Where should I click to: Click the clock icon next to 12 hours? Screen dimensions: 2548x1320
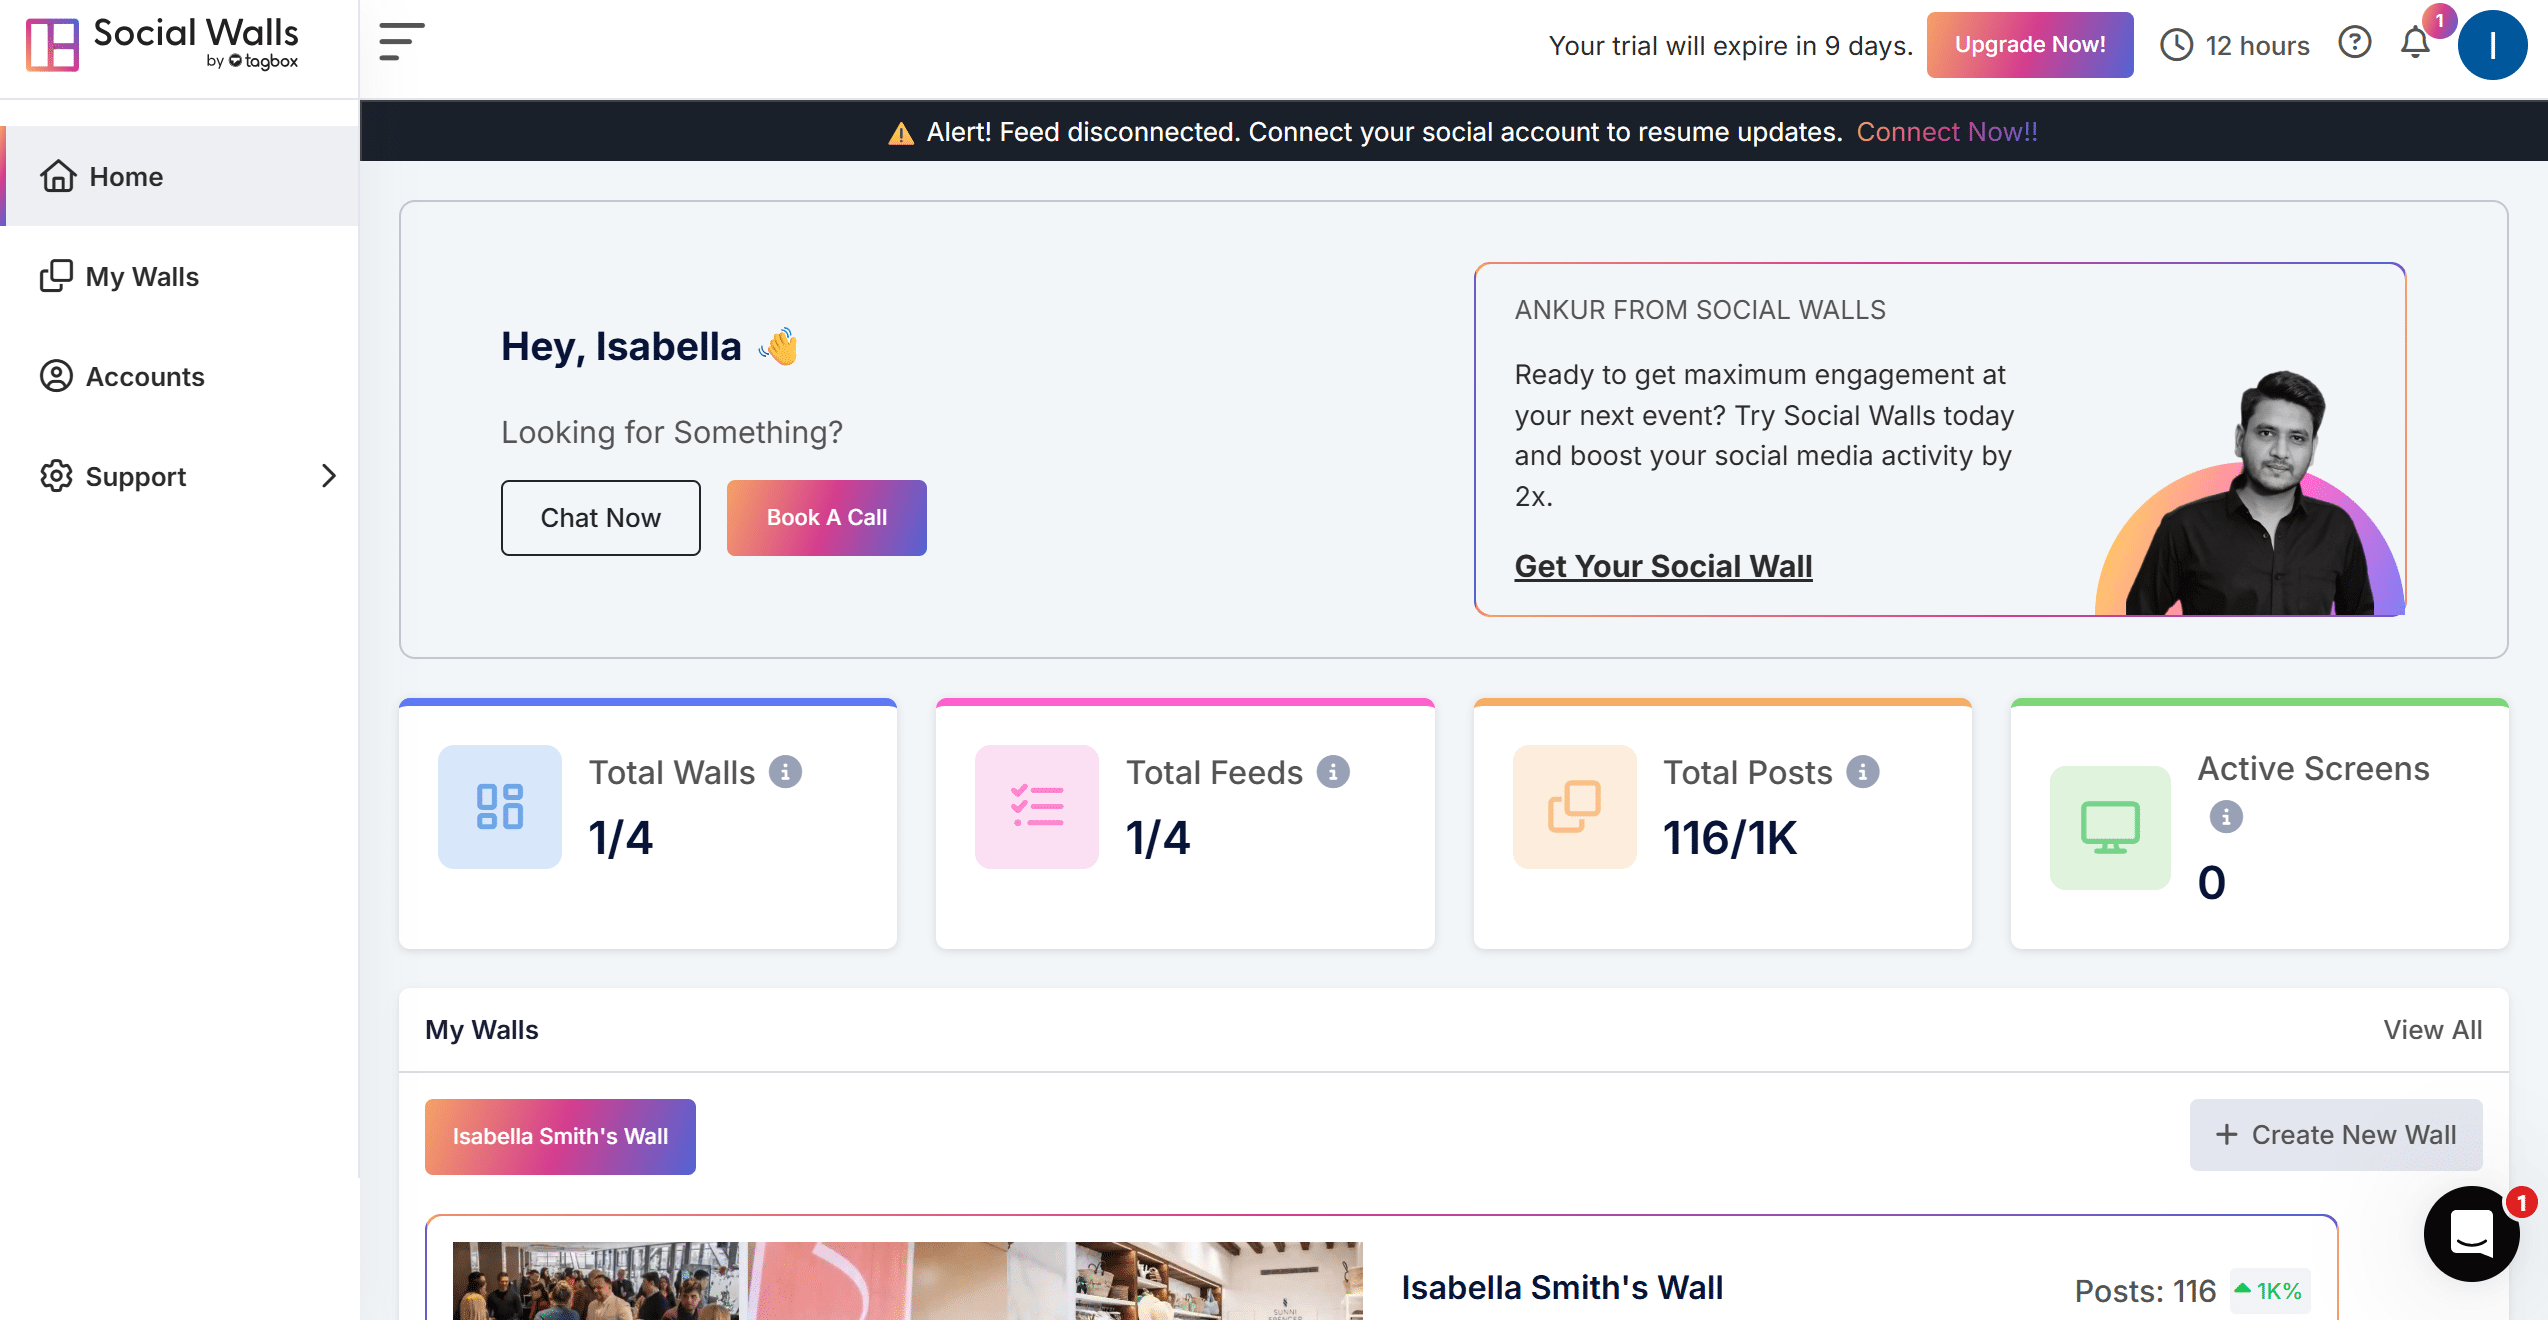point(2177,44)
